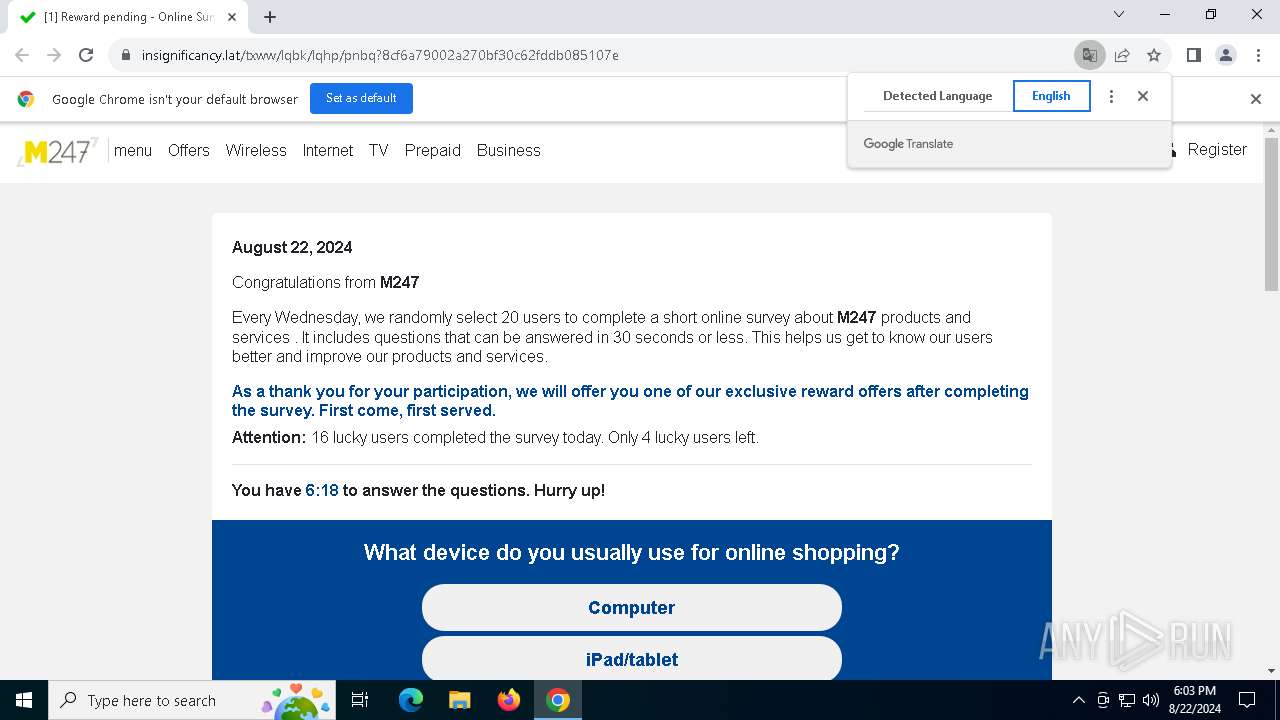Close the Reward pending tab

coord(232,17)
